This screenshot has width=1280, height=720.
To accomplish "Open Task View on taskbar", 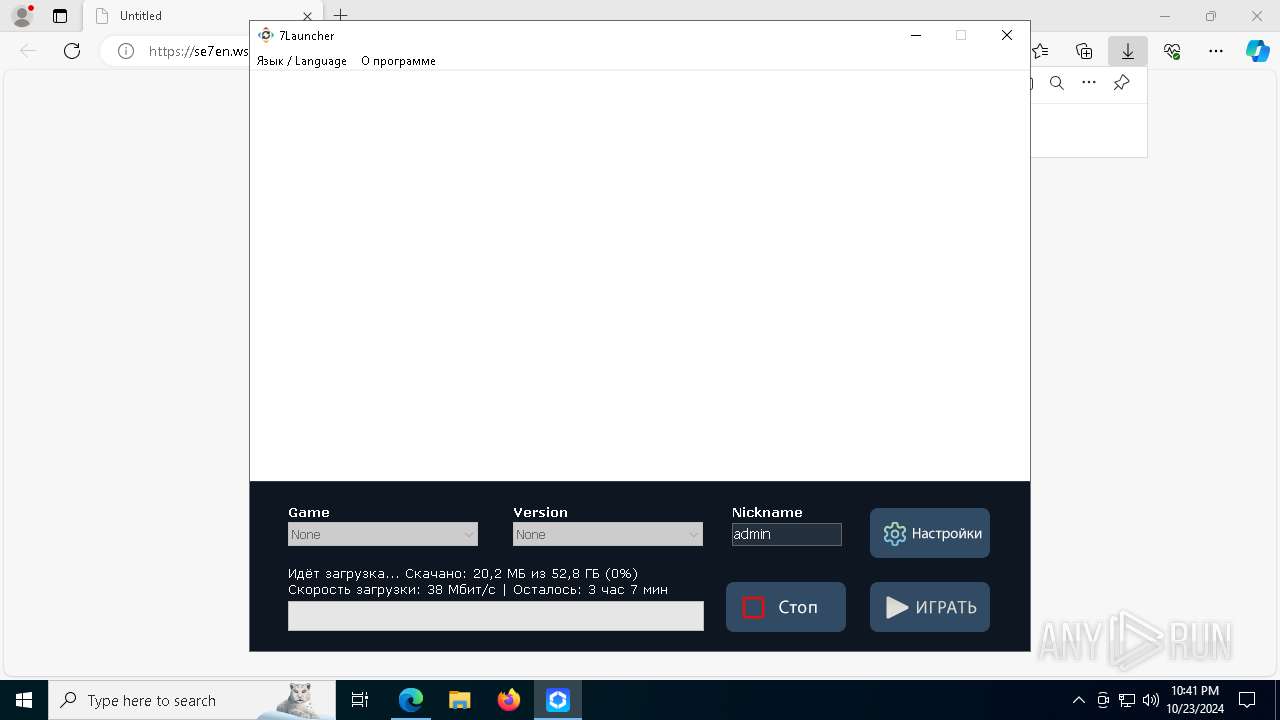I will [360, 700].
